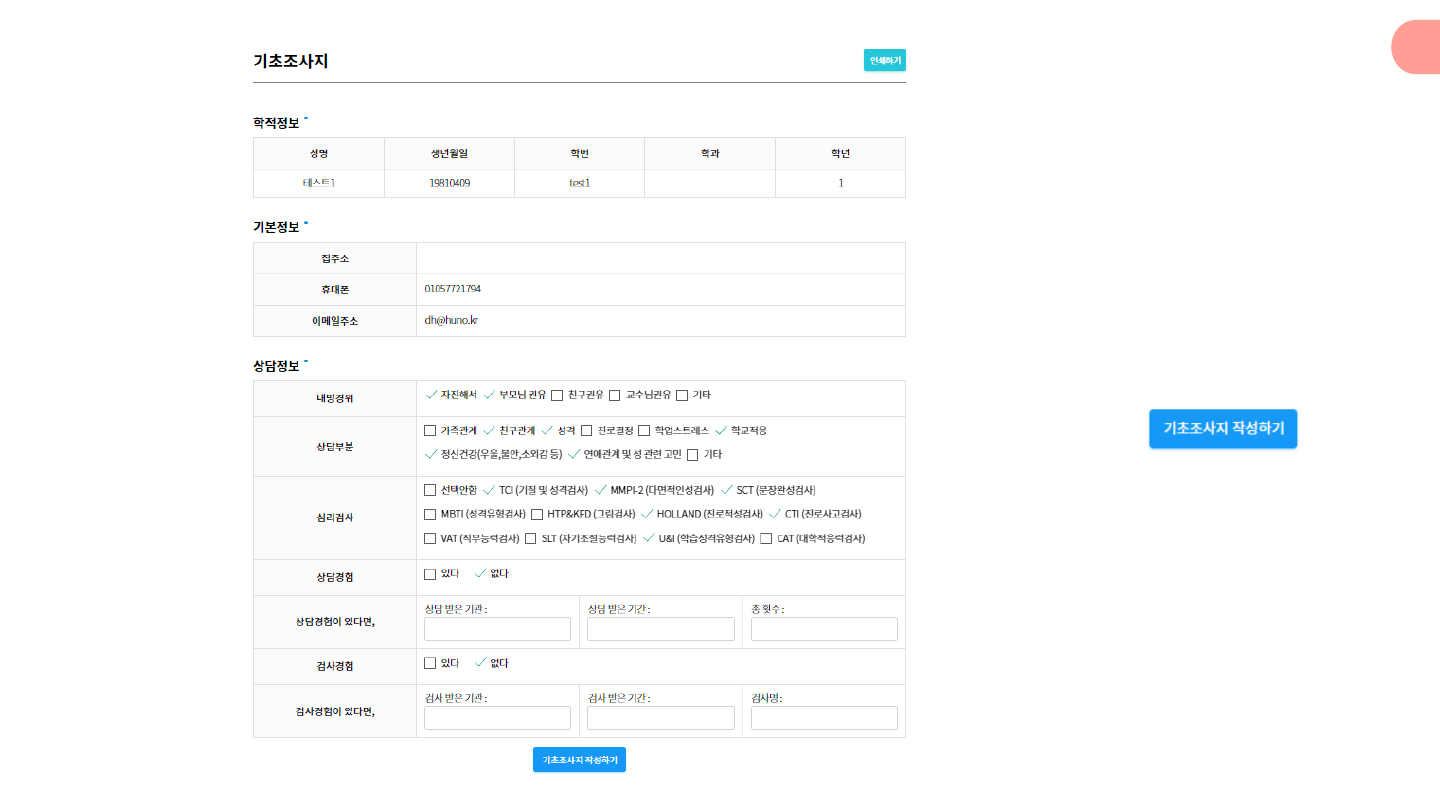Click the 학적정보 section title

tap(276, 123)
